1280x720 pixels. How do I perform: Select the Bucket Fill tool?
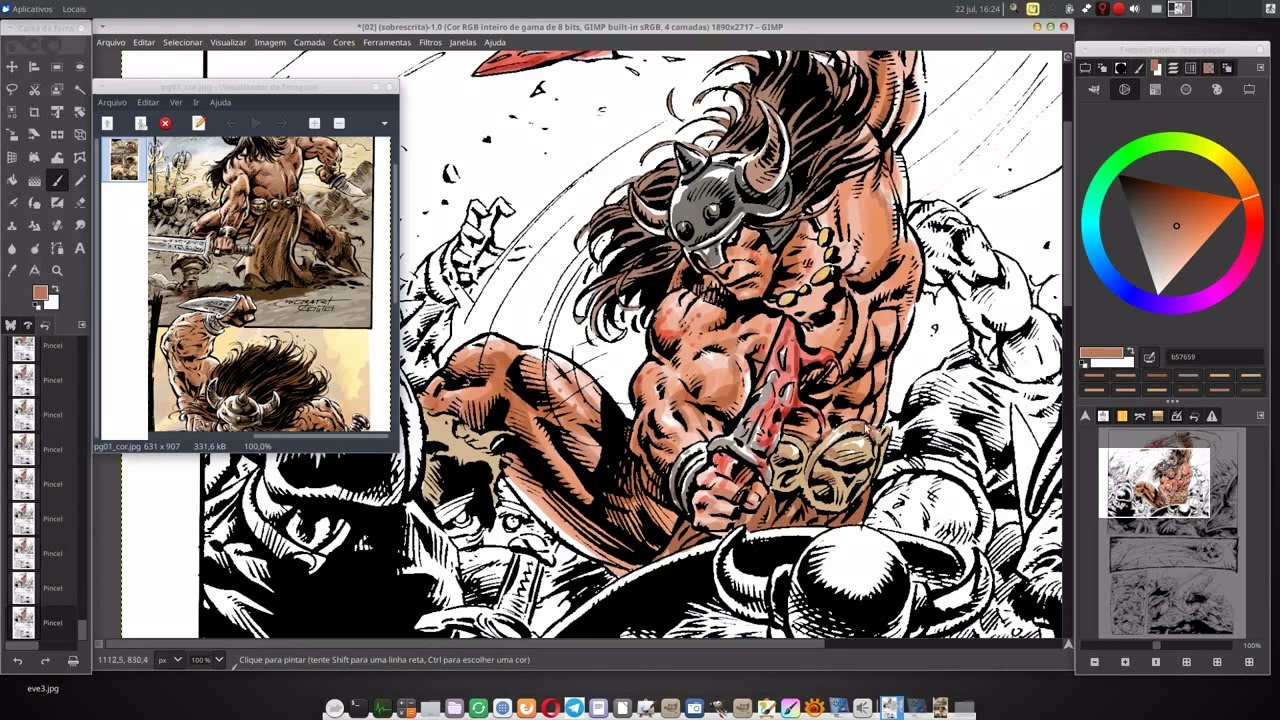tap(12, 180)
